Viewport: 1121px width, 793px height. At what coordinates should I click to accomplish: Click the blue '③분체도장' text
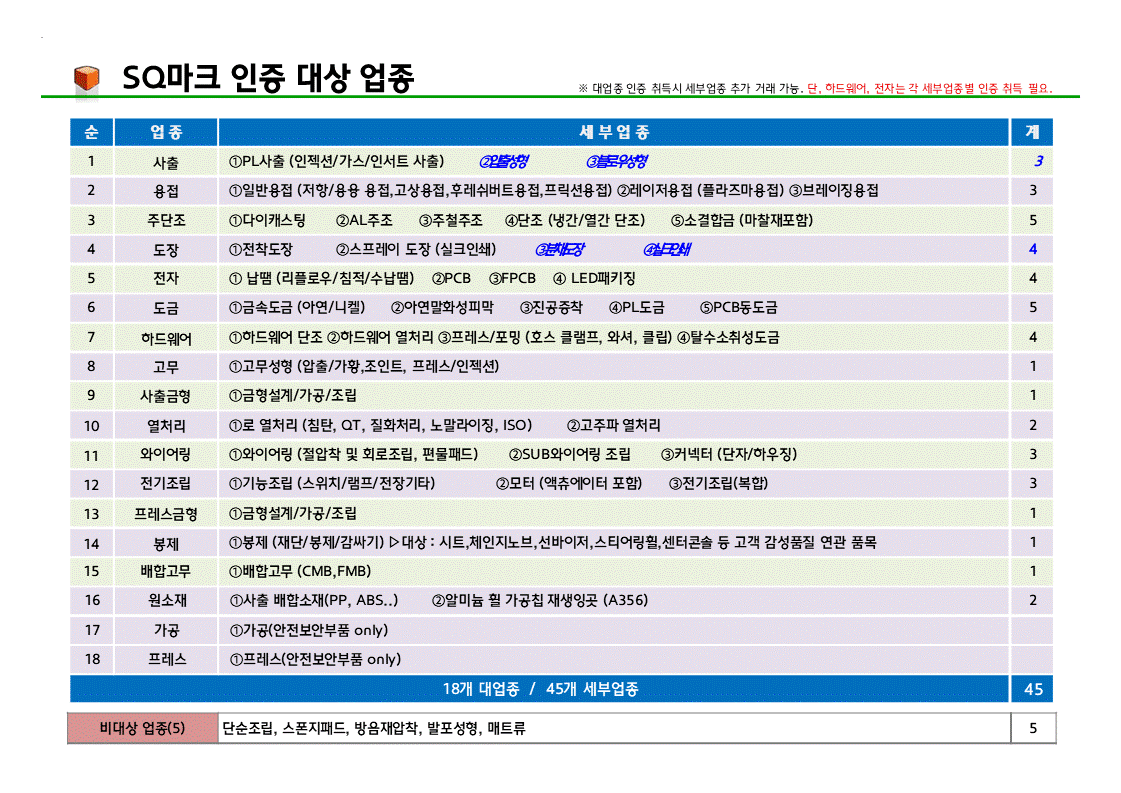click(x=560, y=250)
